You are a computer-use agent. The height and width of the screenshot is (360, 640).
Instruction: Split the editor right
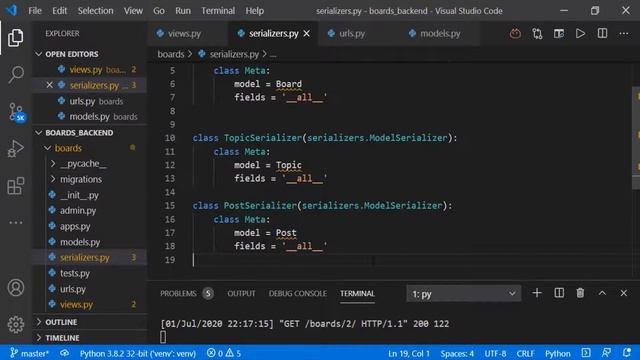point(602,33)
